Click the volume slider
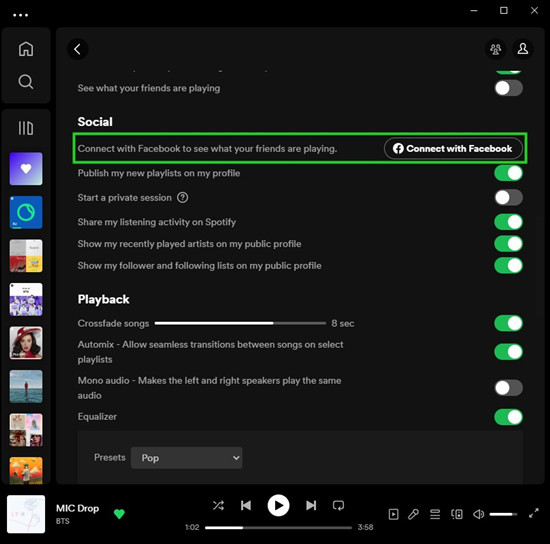 click(503, 514)
